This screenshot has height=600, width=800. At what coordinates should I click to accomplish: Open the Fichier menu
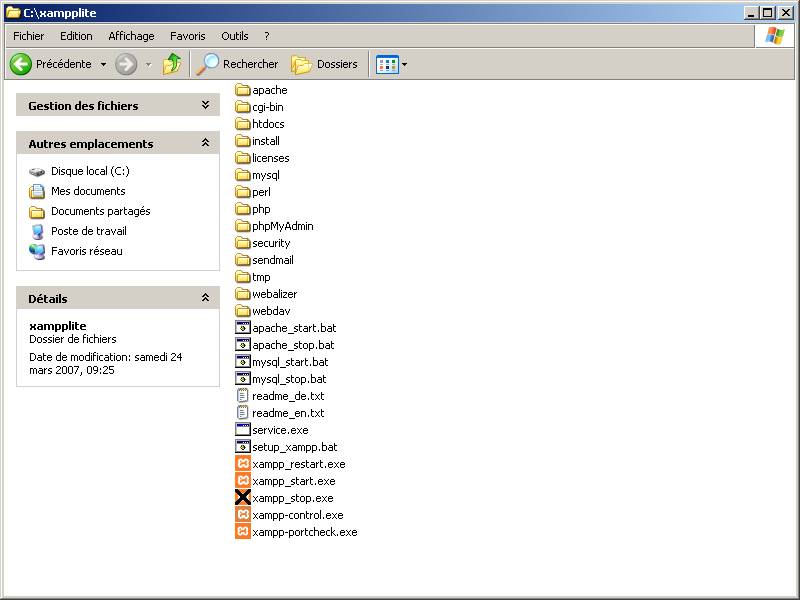(29, 36)
